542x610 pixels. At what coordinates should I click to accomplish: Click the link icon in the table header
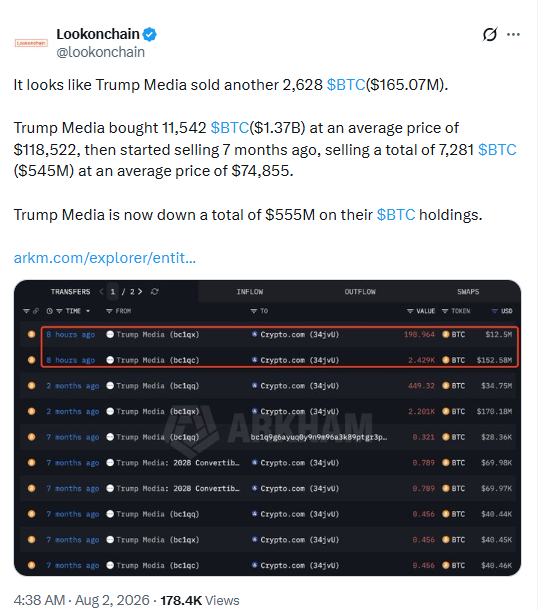tap(36, 311)
